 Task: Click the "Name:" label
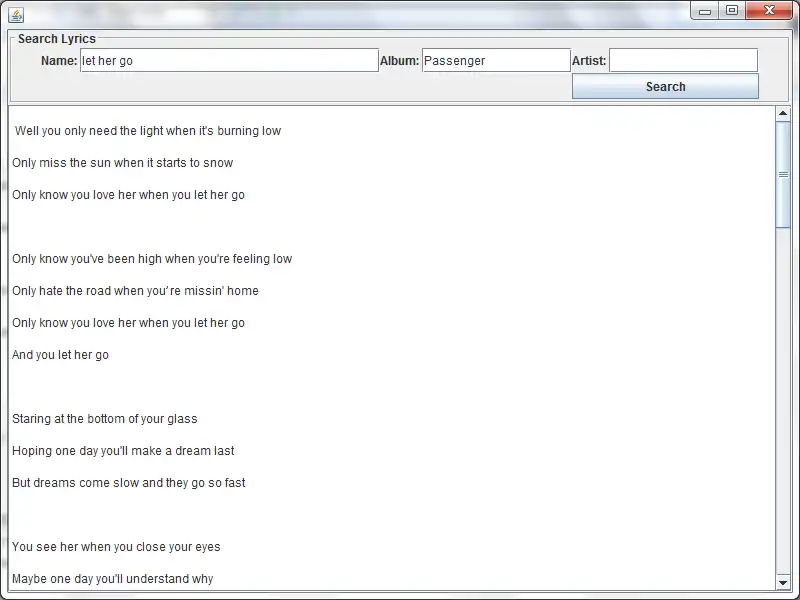pyautogui.click(x=59, y=61)
